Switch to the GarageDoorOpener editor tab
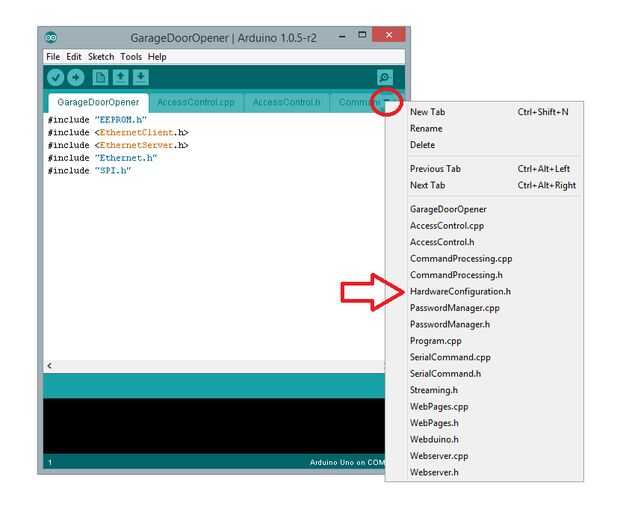This screenshot has height=512, width=620. [98, 102]
